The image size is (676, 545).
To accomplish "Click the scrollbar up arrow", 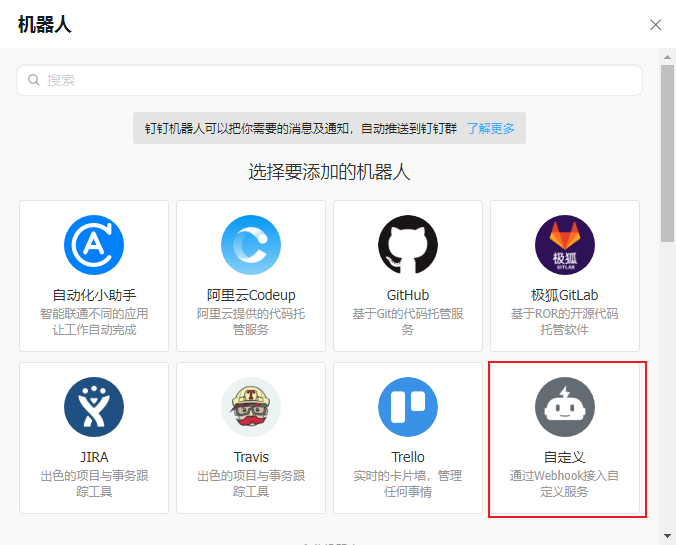I will [667, 57].
